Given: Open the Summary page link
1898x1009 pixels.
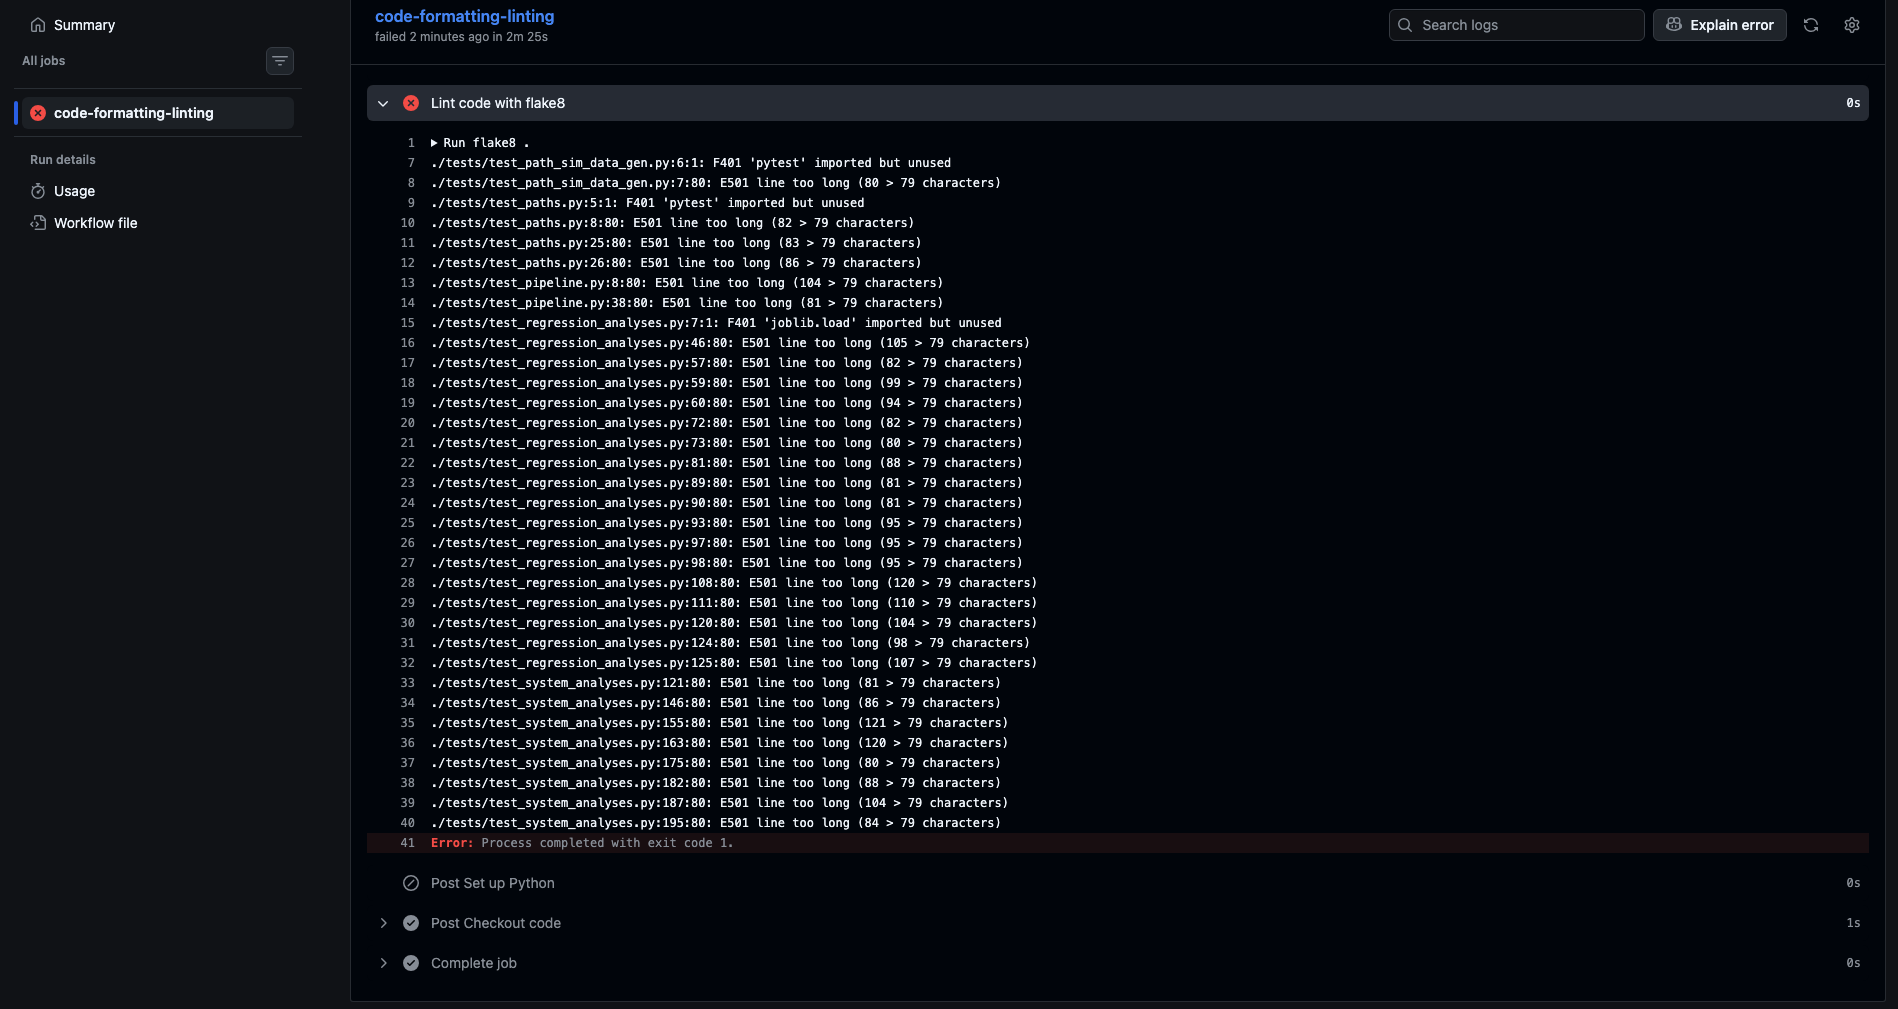Looking at the screenshot, I should pos(84,25).
